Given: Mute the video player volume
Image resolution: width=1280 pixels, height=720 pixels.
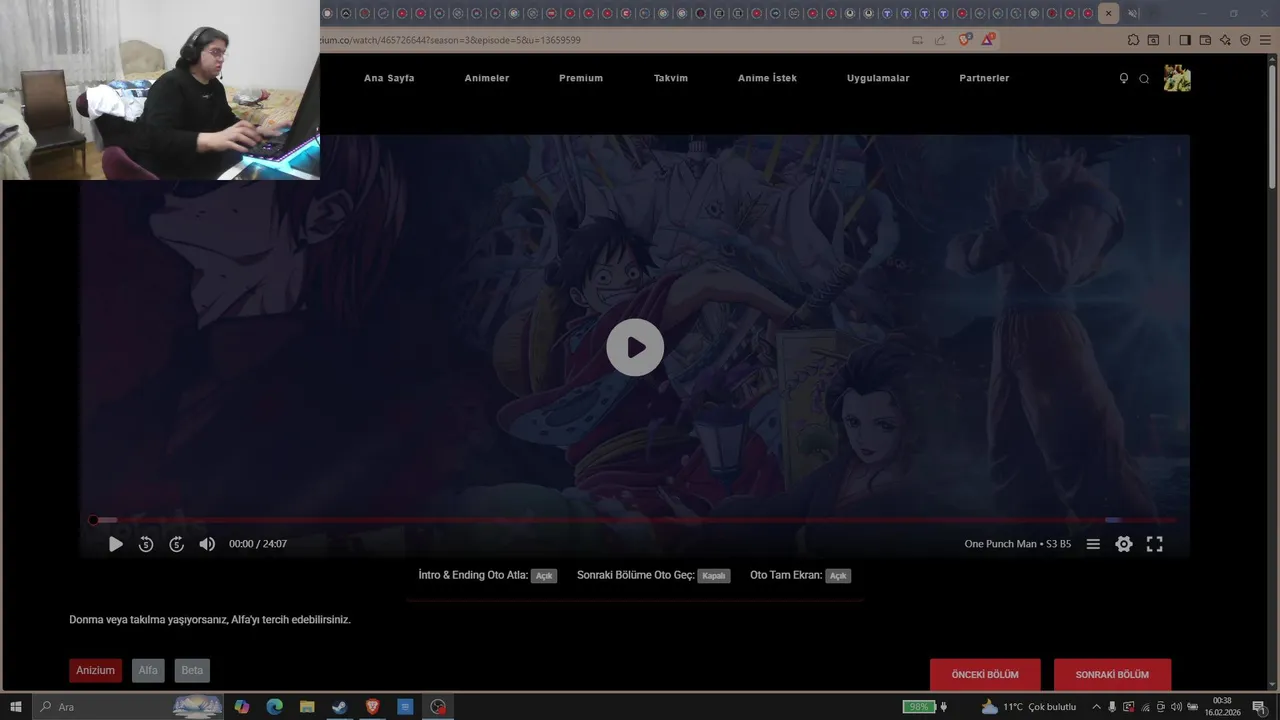Looking at the screenshot, I should [x=207, y=544].
